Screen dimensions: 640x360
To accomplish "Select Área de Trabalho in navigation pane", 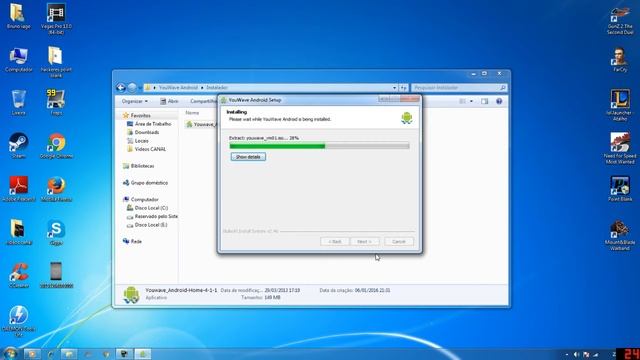I will (x=149, y=124).
